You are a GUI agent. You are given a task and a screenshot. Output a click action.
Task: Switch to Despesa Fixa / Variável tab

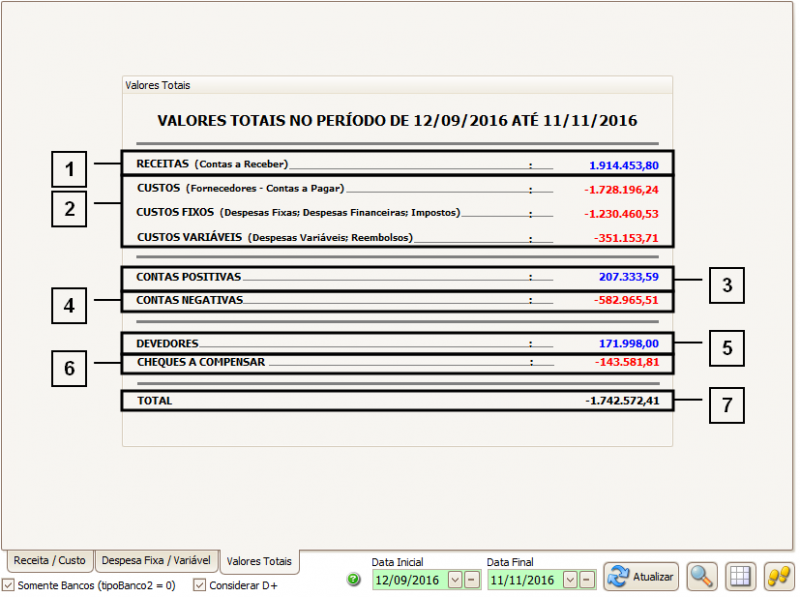156,561
